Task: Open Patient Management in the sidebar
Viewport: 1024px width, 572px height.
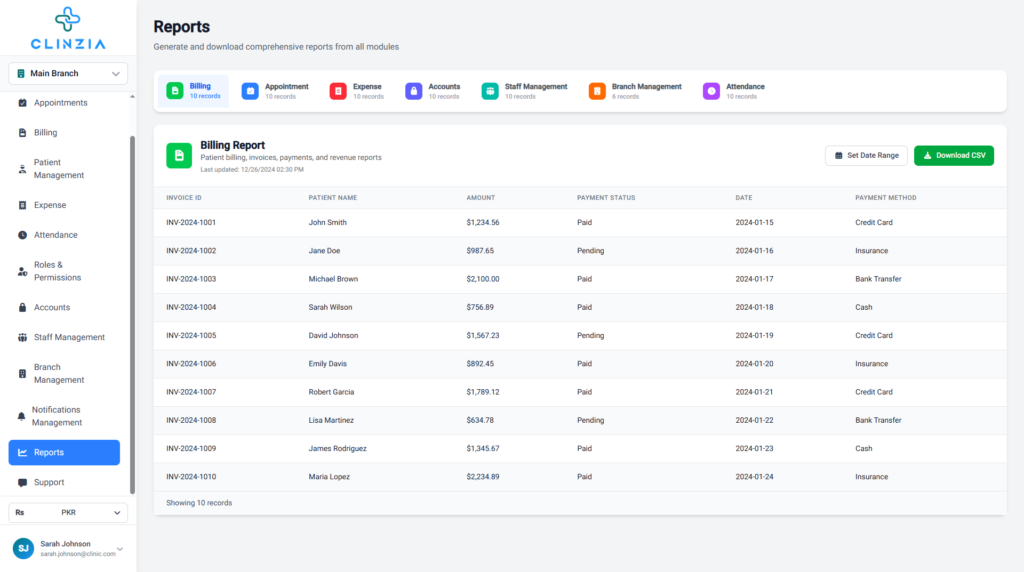Action: click(x=58, y=169)
